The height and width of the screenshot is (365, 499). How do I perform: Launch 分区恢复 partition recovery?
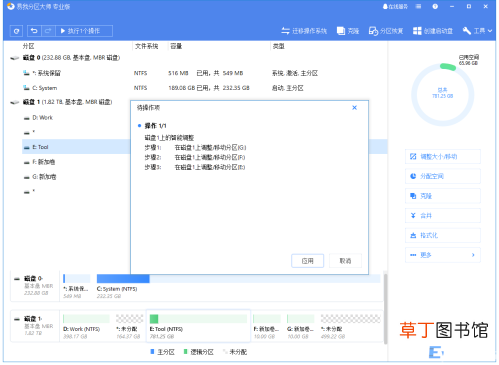(386, 31)
